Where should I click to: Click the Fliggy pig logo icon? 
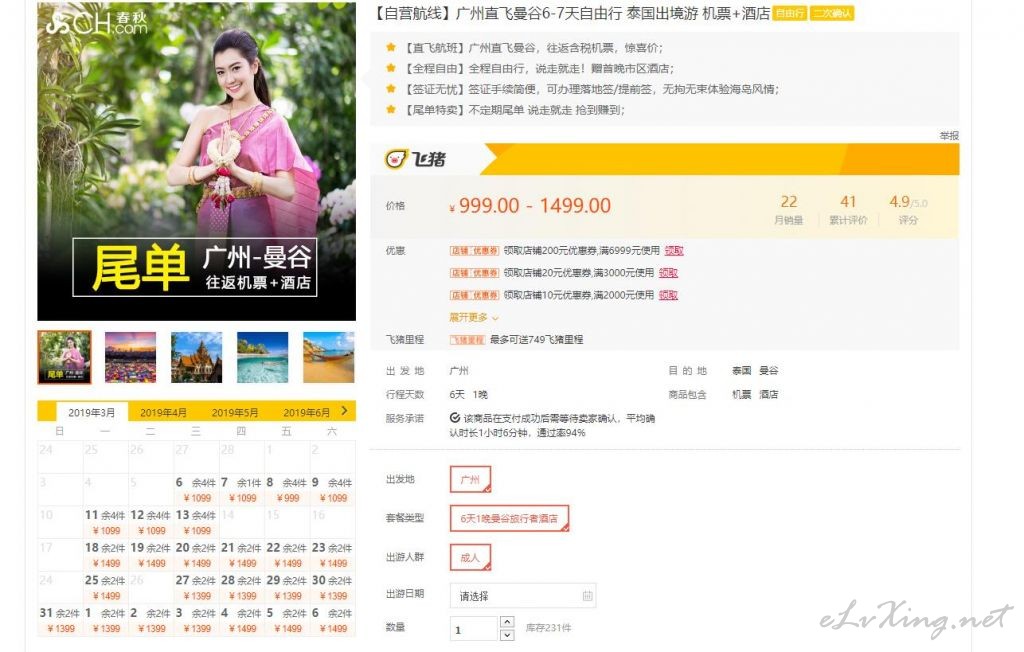pos(395,159)
